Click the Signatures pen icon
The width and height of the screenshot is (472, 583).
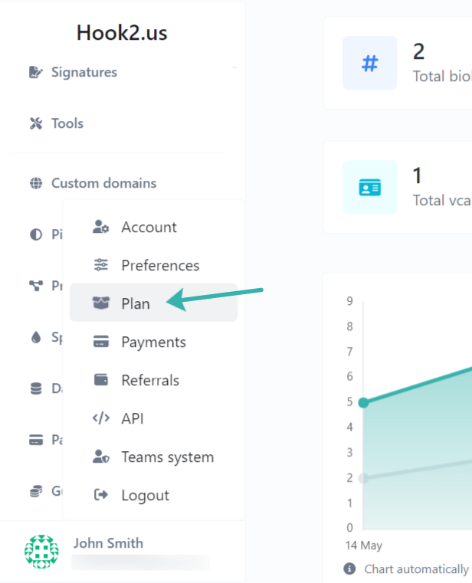[x=36, y=72]
